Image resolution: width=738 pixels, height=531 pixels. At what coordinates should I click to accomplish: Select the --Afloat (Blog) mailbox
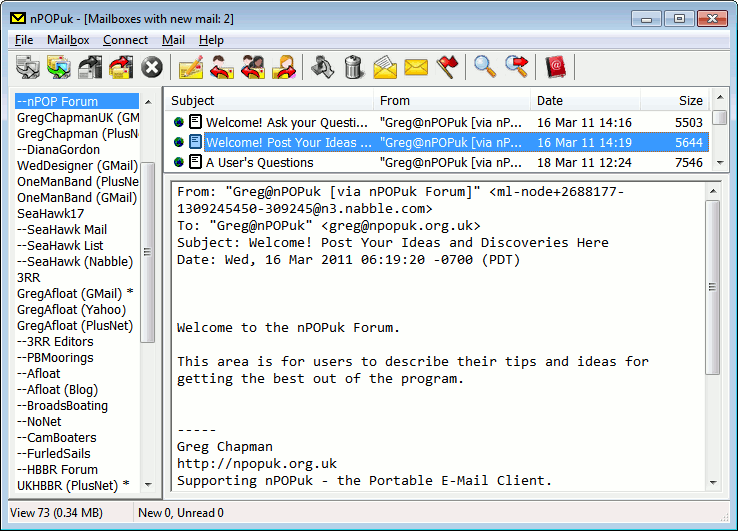pos(77,389)
